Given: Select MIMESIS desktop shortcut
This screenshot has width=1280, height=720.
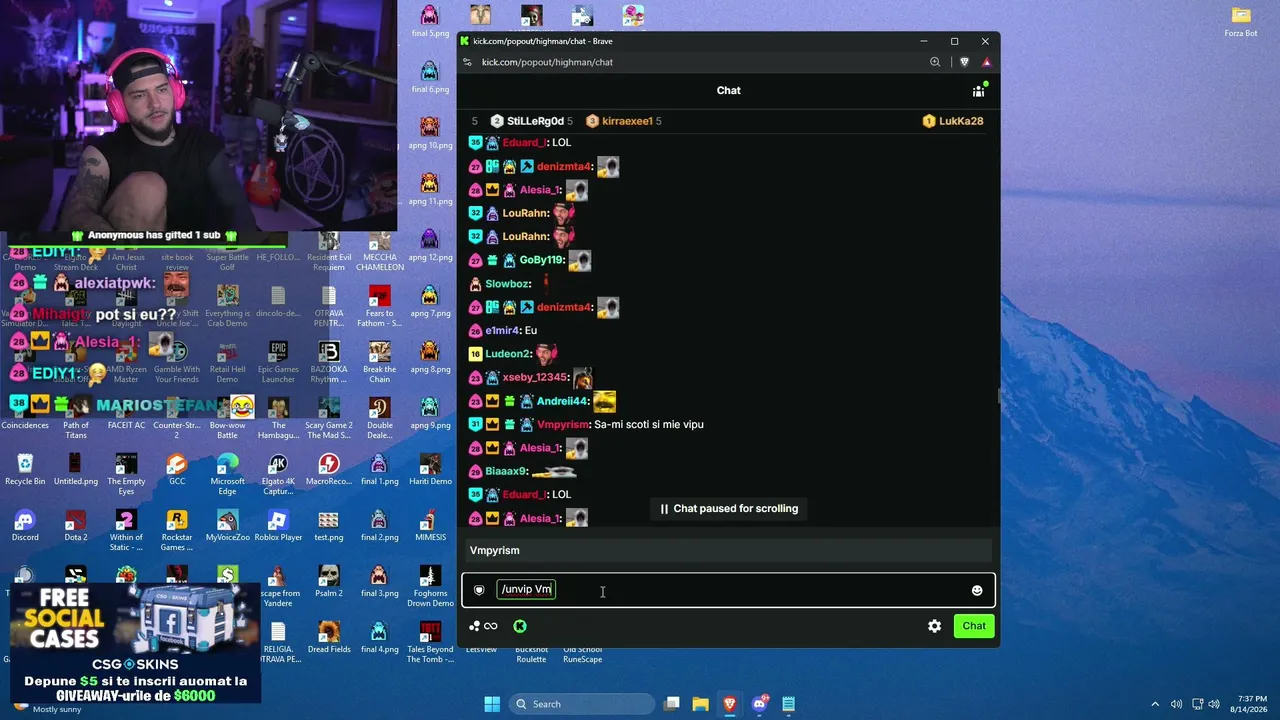Looking at the screenshot, I should (430, 525).
